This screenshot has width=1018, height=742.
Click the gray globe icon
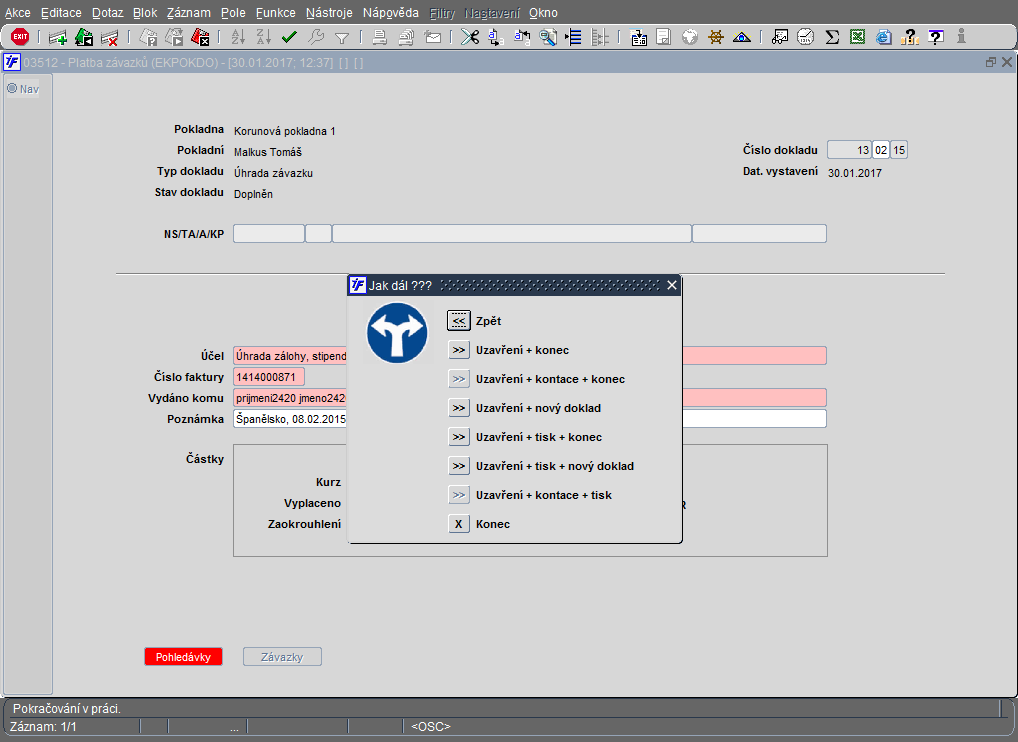(689, 37)
